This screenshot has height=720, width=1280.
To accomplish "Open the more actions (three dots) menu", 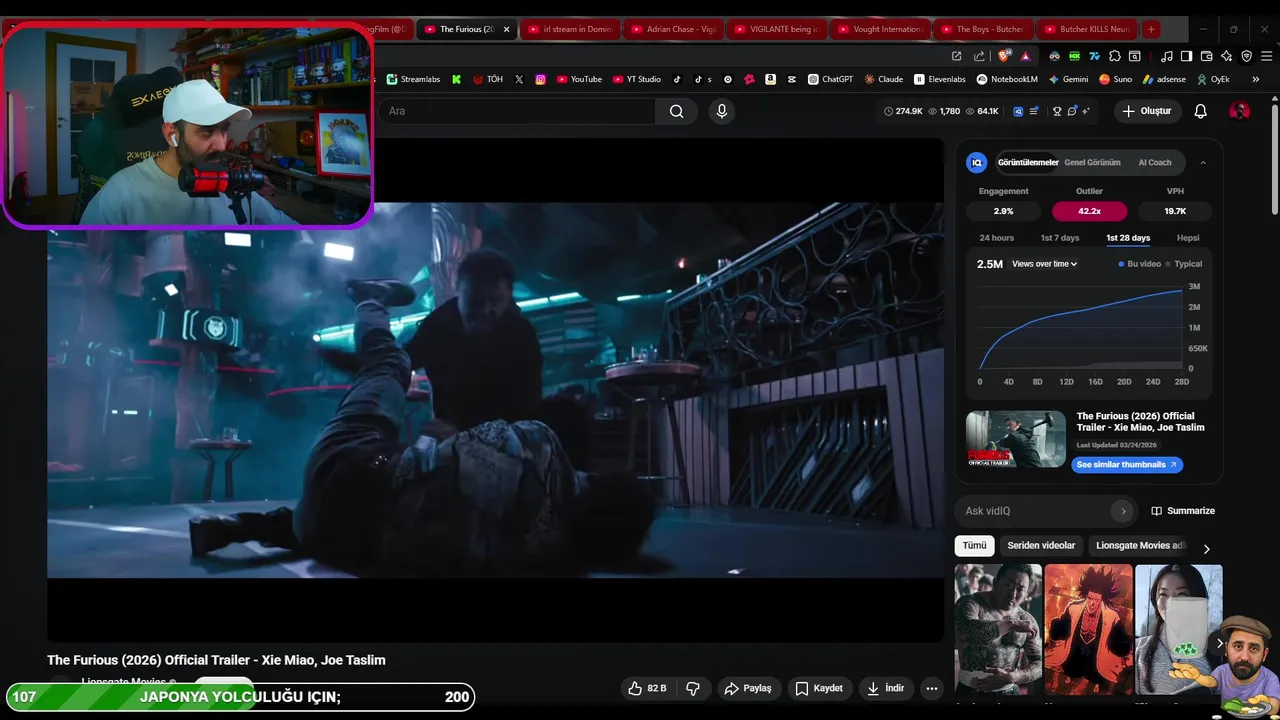I will click(931, 688).
